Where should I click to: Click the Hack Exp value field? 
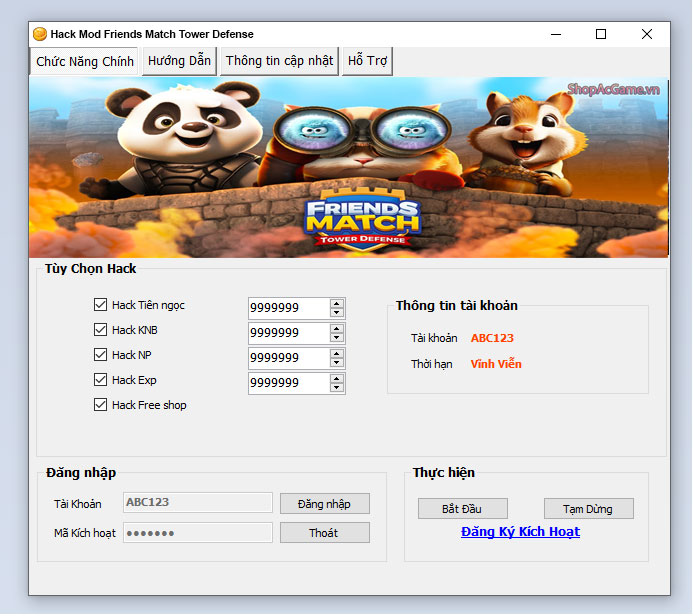click(289, 383)
